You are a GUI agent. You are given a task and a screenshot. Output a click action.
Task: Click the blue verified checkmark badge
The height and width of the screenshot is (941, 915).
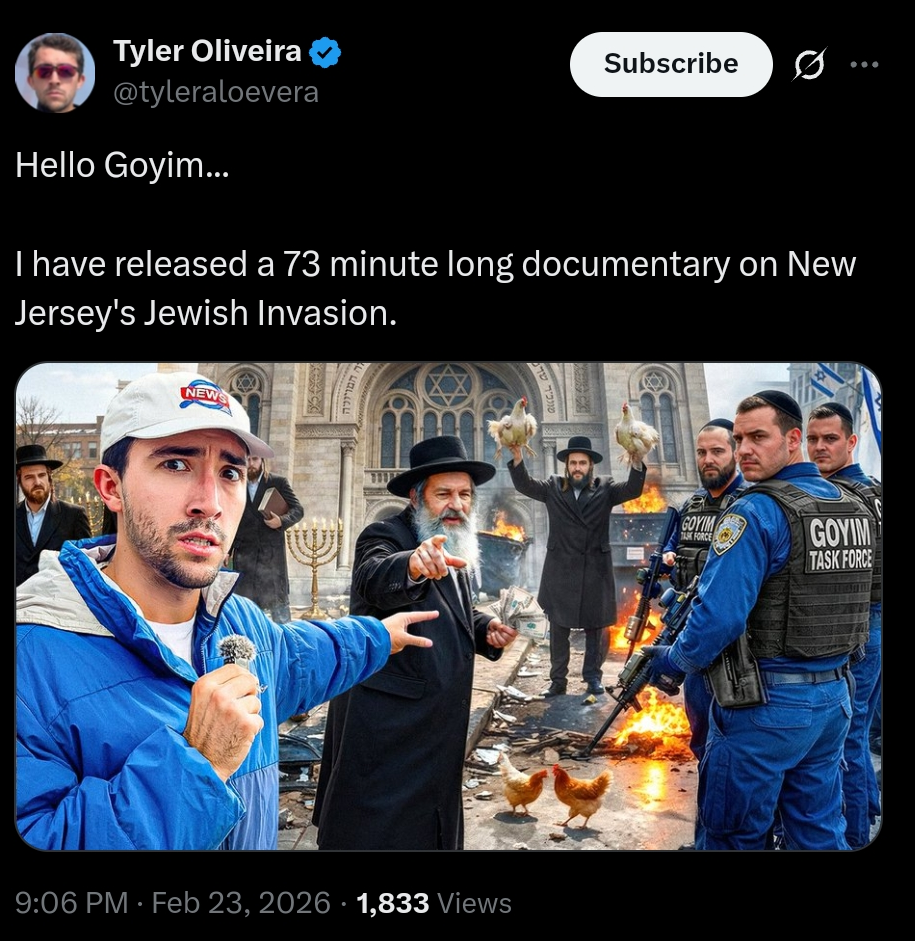(325, 52)
